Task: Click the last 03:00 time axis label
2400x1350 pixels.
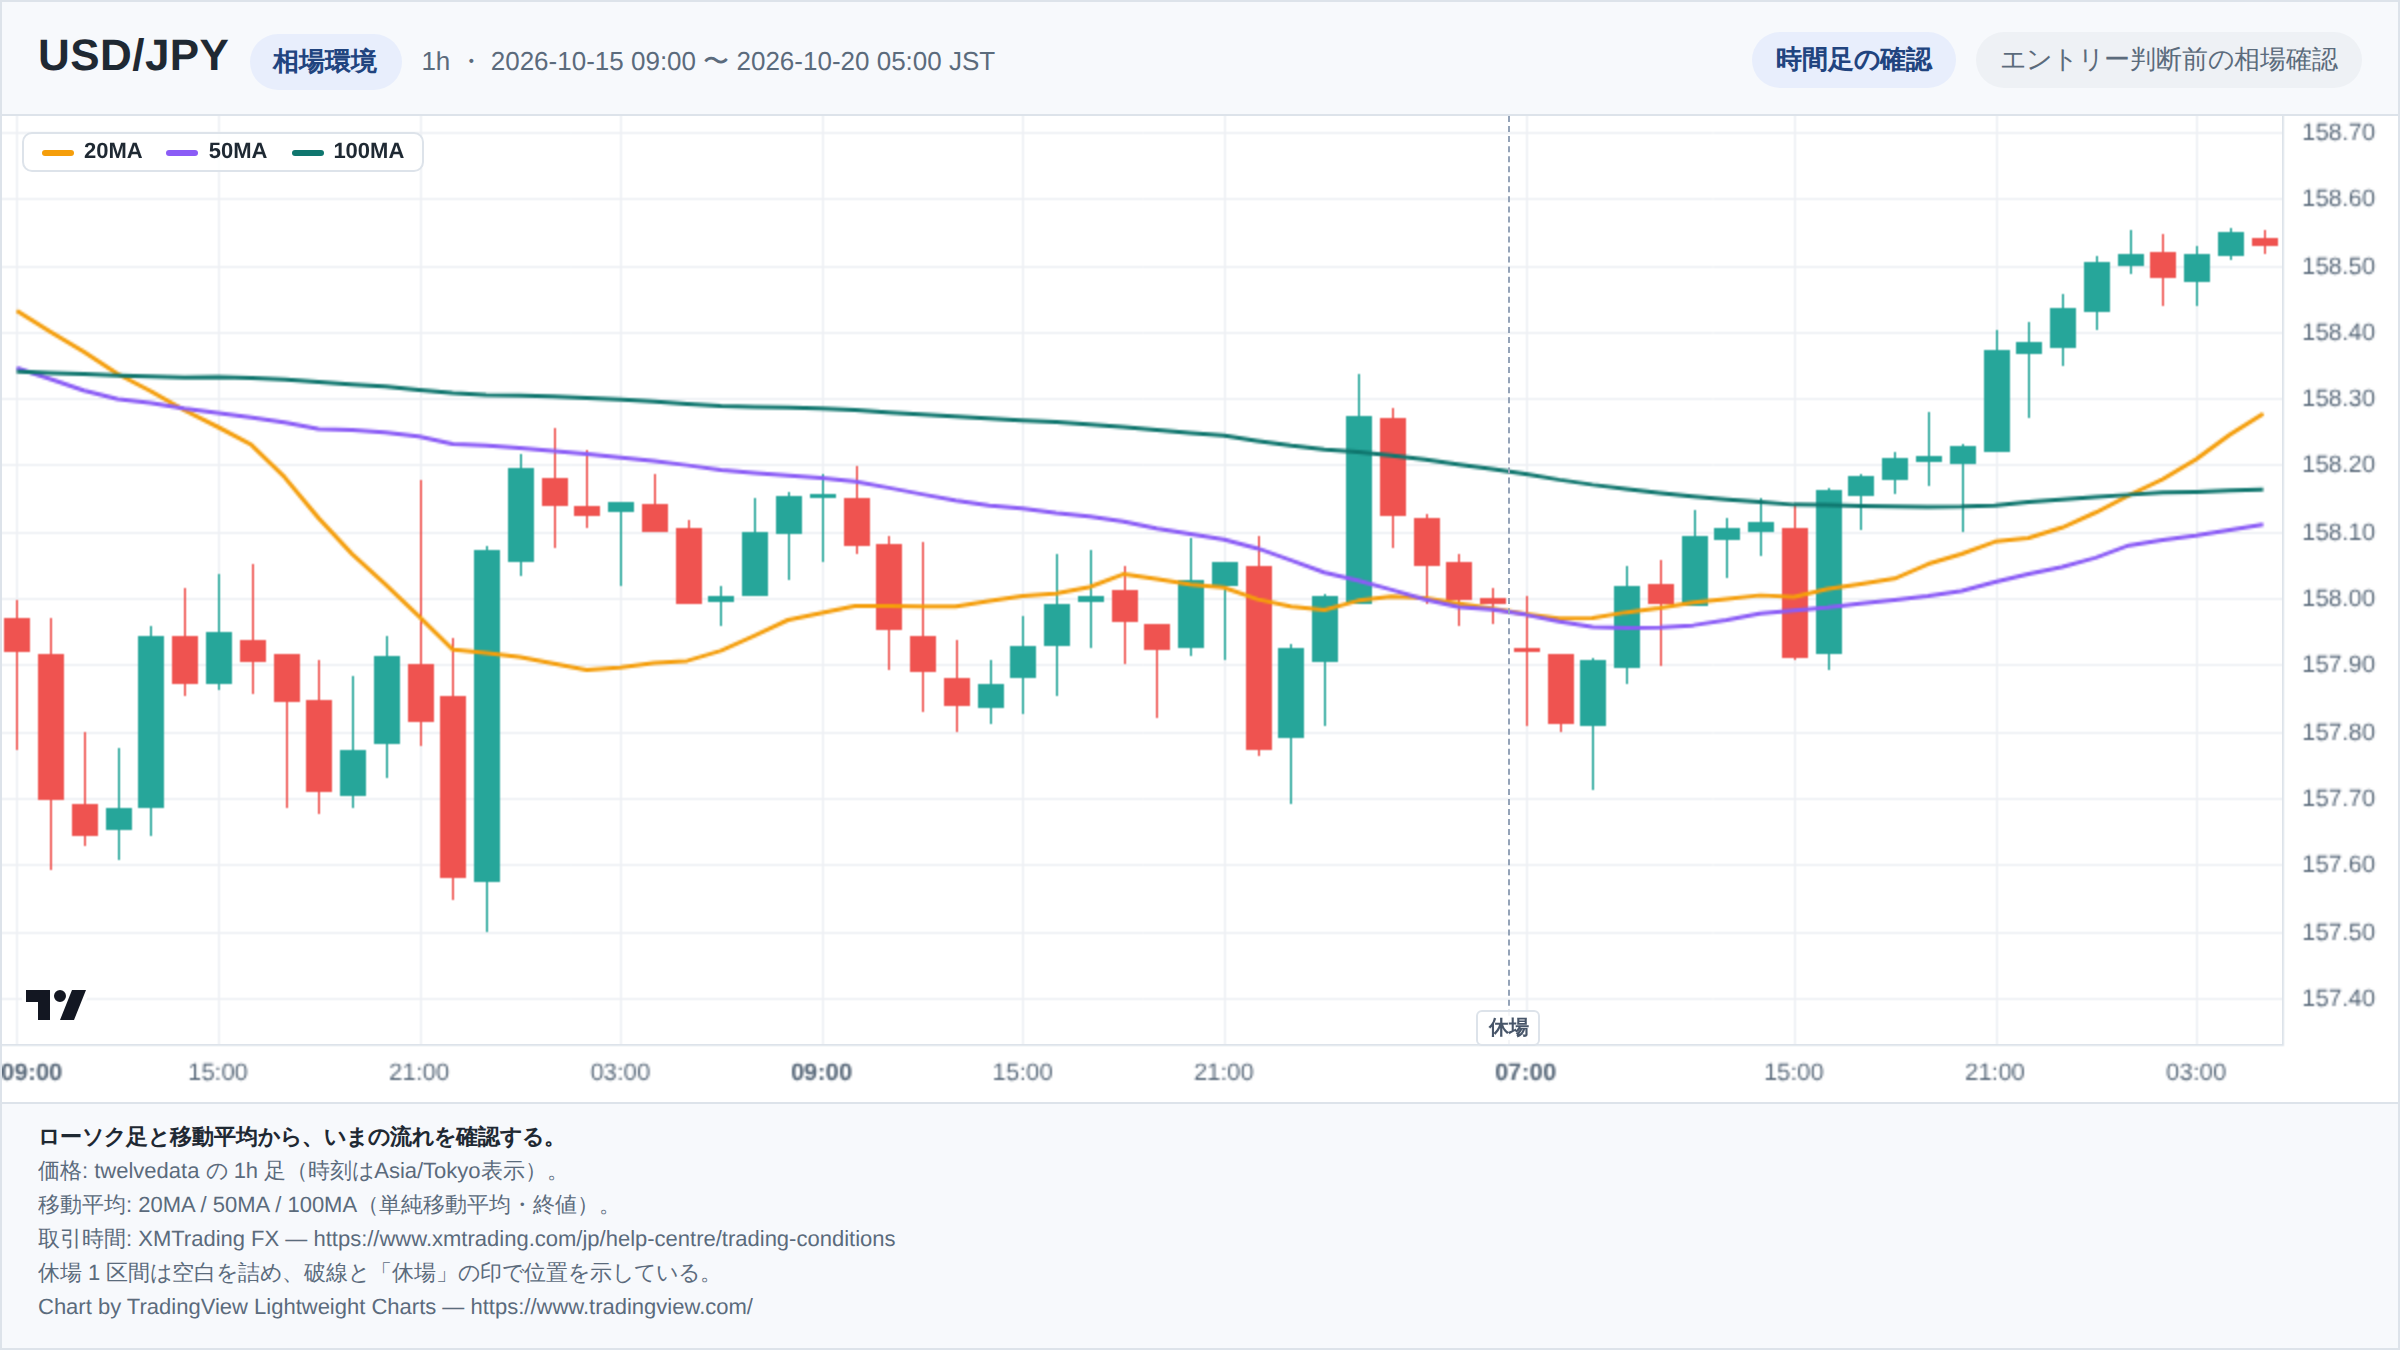Action: pos(2196,1072)
